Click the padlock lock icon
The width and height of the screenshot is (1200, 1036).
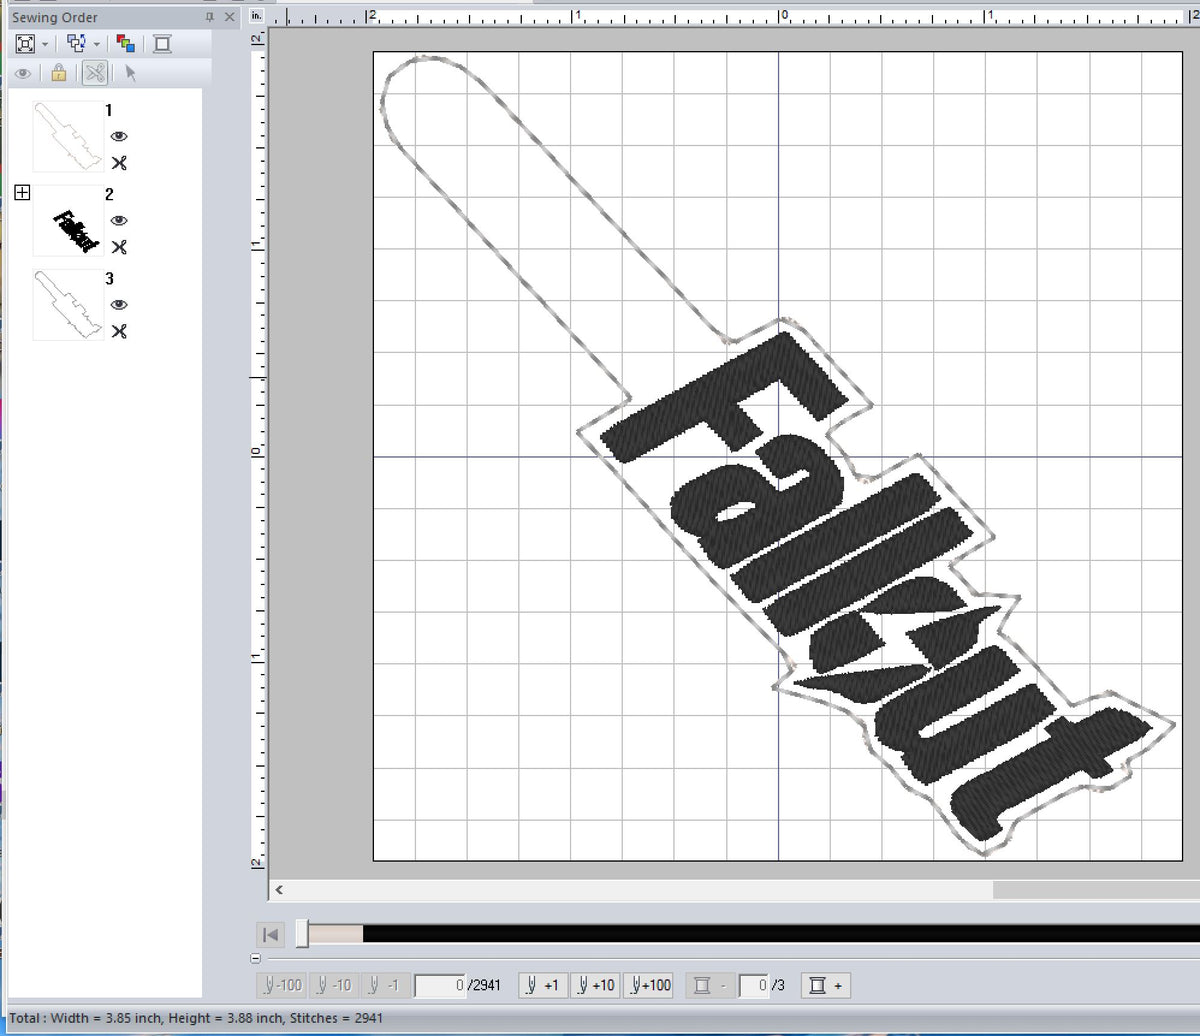click(x=59, y=73)
